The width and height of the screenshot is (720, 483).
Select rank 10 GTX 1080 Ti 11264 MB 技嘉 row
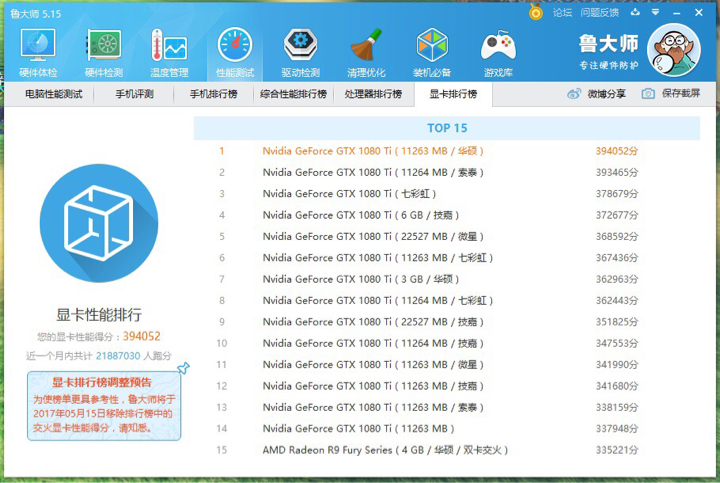447,343
